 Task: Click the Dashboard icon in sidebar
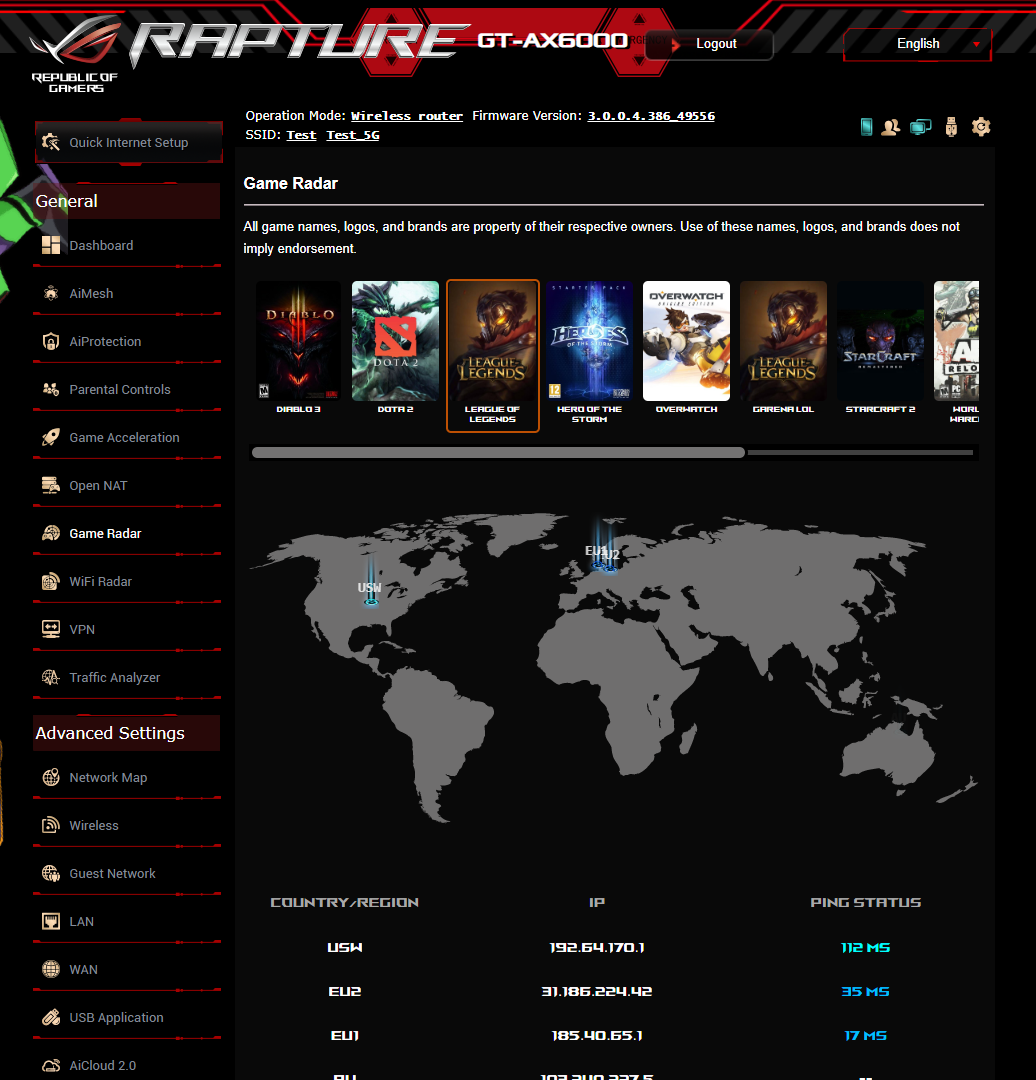pos(51,245)
